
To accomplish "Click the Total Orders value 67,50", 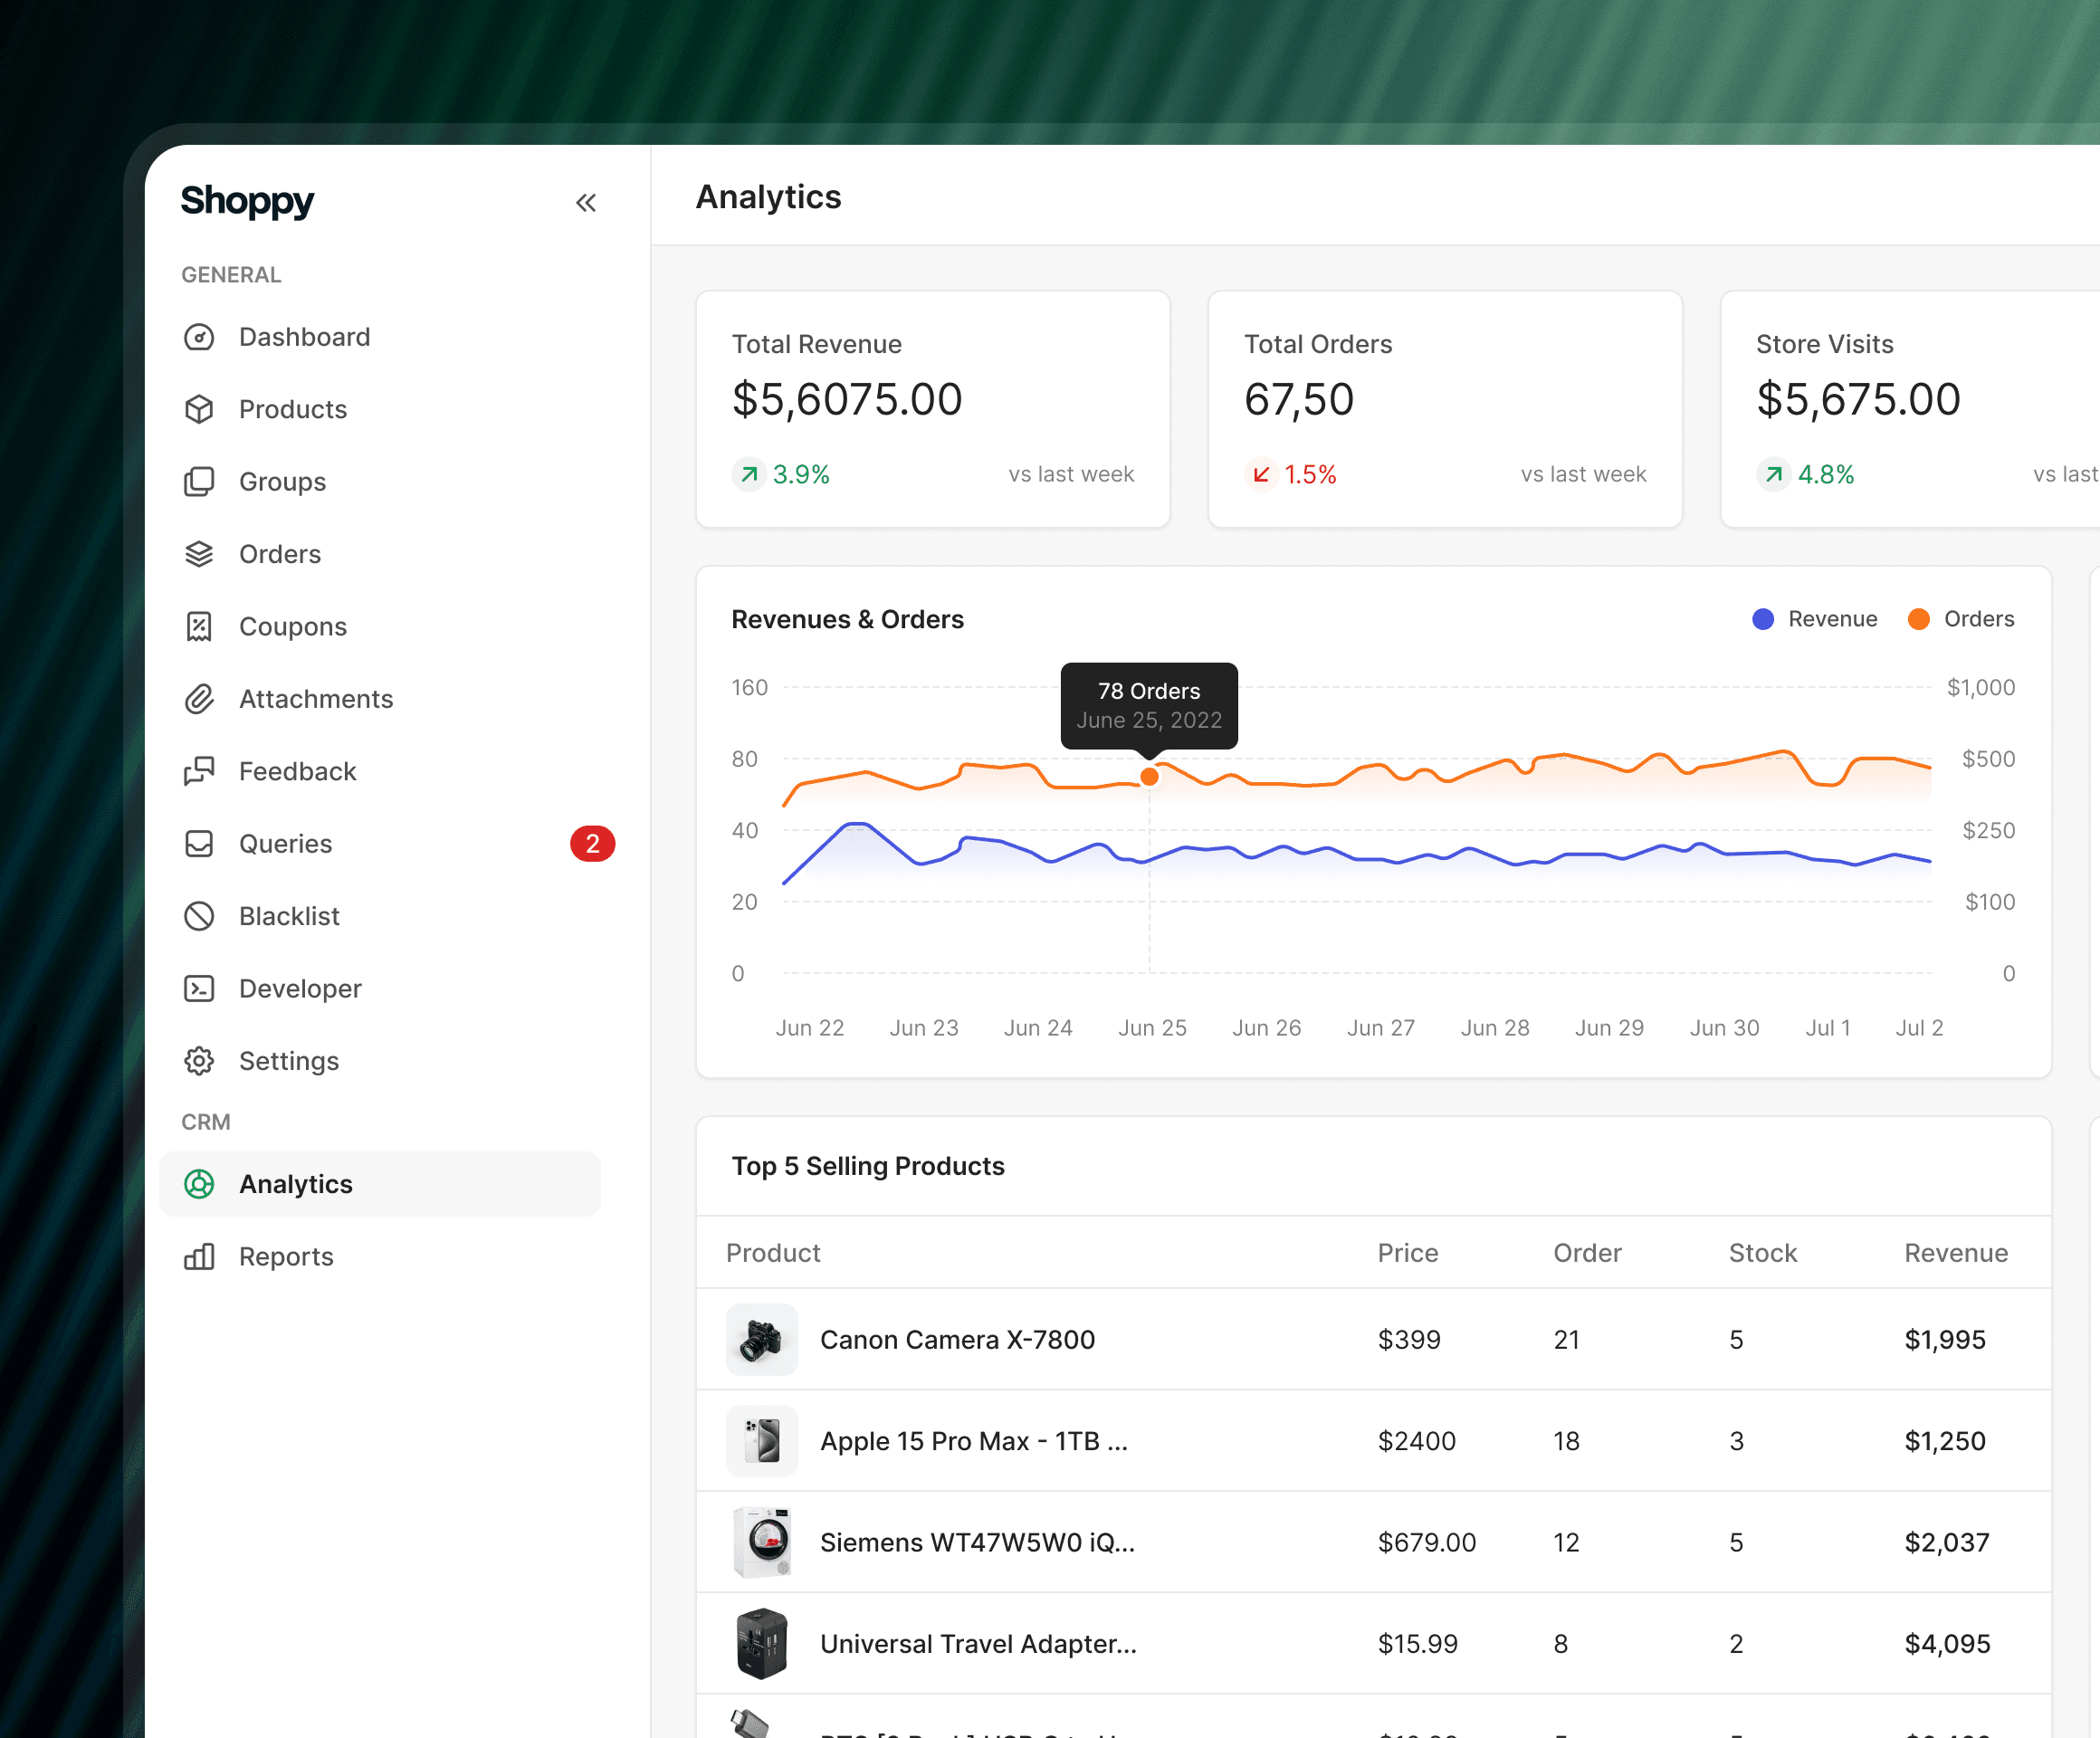I will point(1299,400).
